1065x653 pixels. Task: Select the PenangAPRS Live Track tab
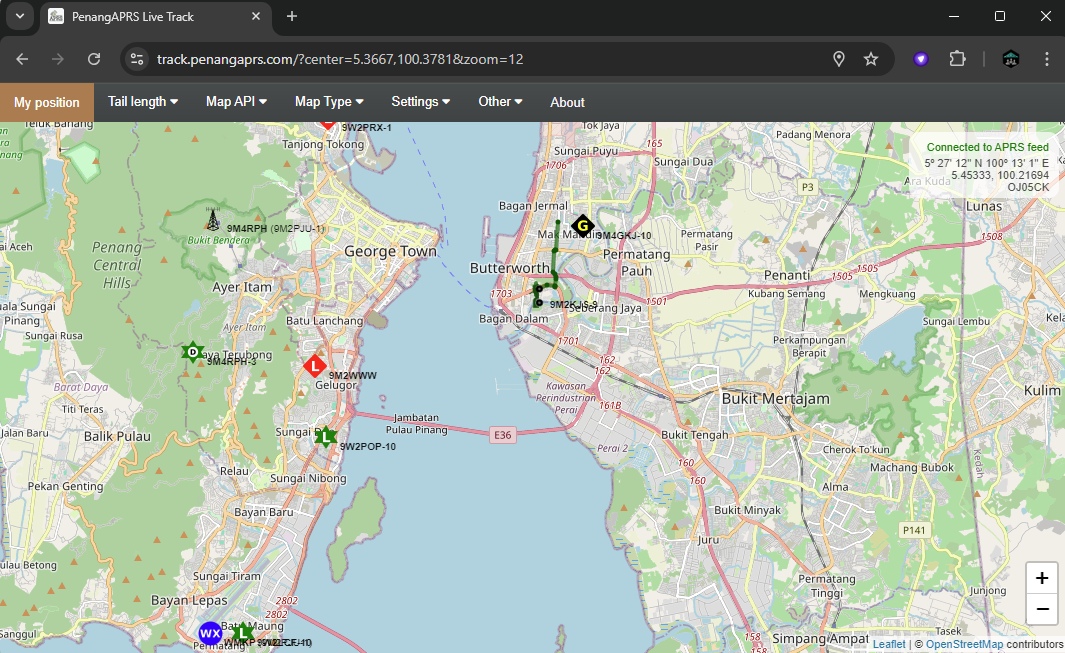click(x=156, y=16)
